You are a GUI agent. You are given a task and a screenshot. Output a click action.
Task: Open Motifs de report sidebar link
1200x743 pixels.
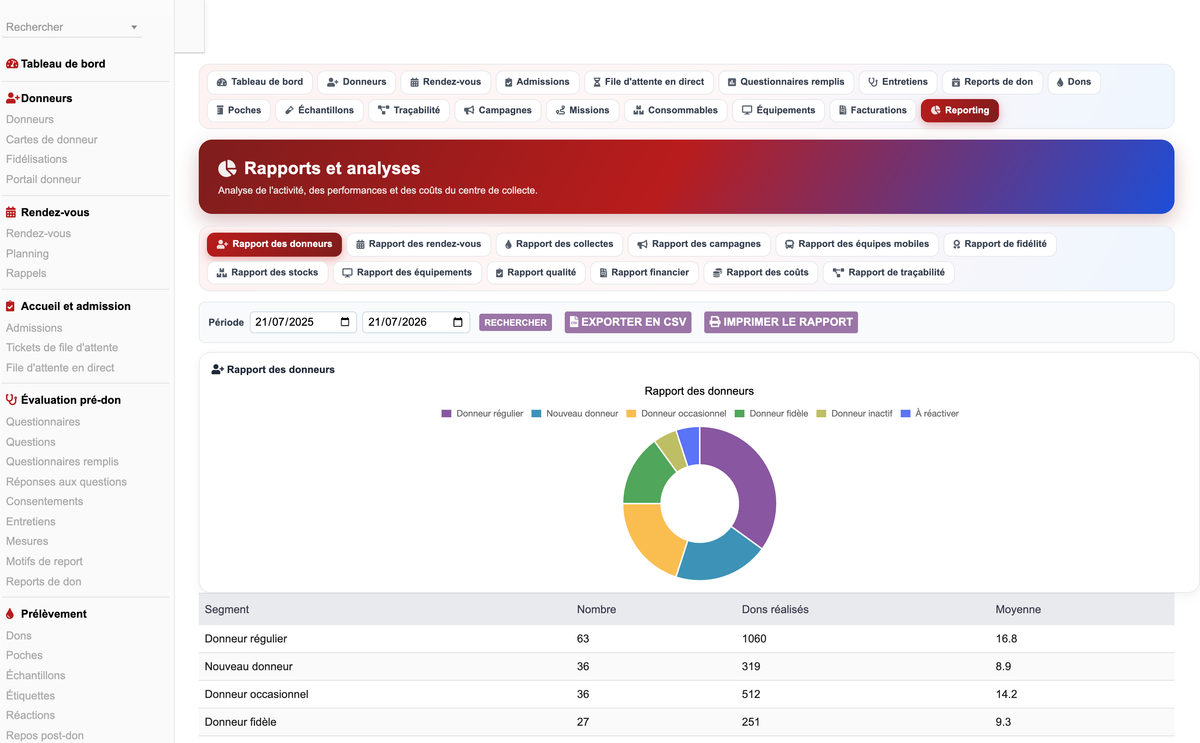pyautogui.click(x=45, y=562)
